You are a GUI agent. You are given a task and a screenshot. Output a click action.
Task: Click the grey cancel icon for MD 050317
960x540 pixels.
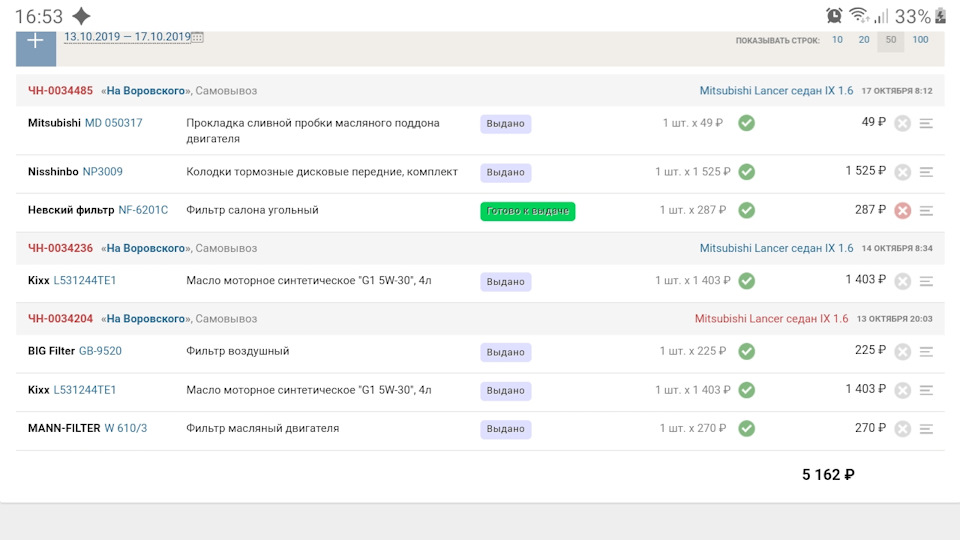[x=902, y=123]
